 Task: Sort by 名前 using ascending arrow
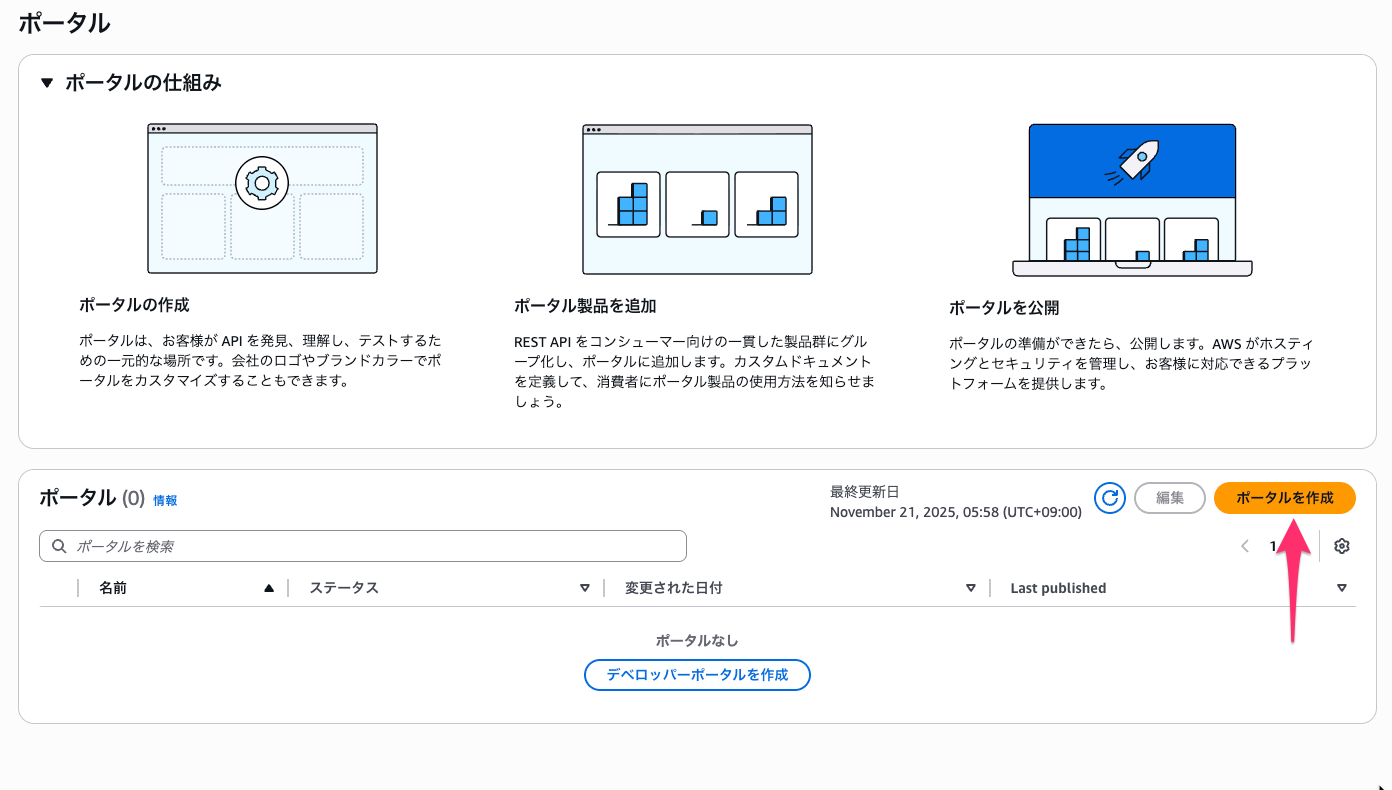tap(268, 588)
